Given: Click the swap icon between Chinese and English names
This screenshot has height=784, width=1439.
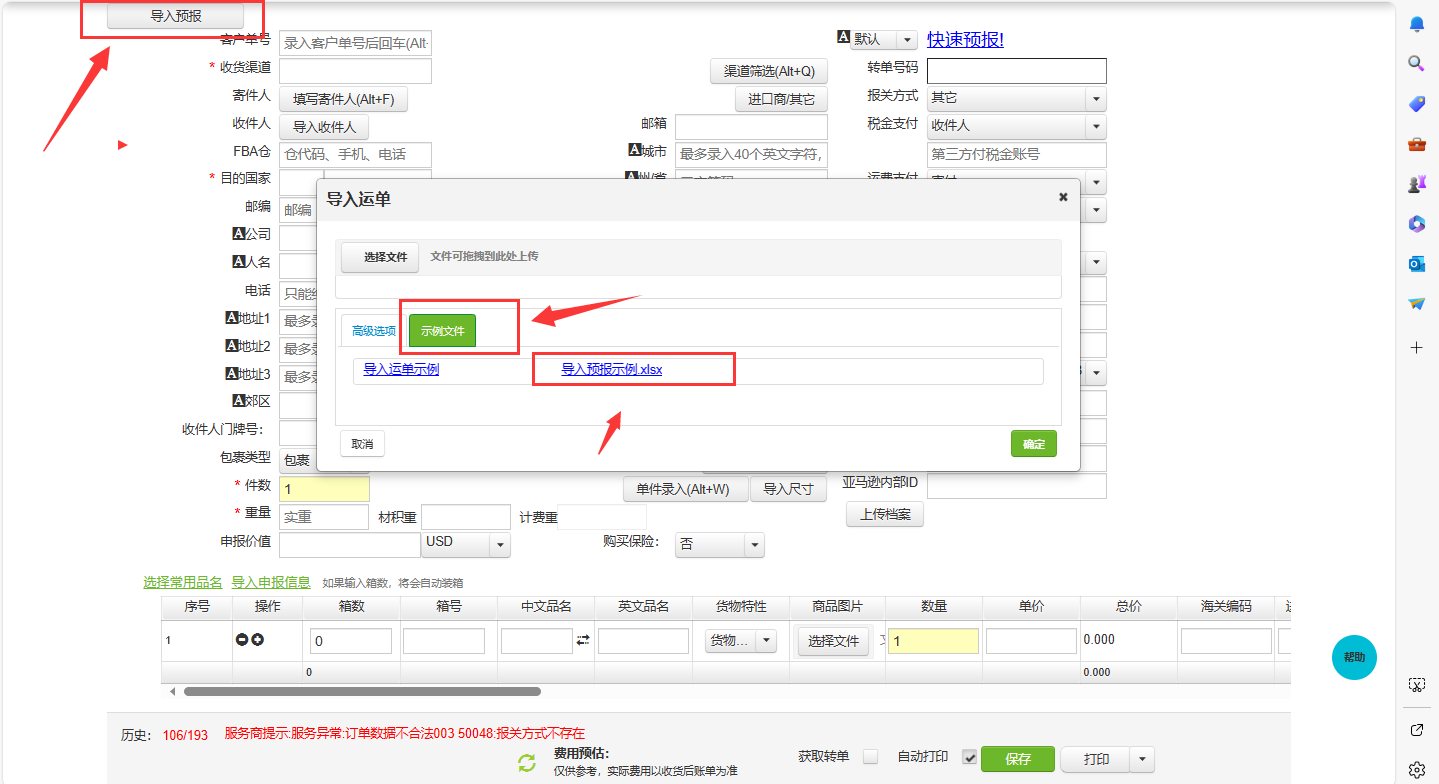Looking at the screenshot, I should [x=583, y=640].
